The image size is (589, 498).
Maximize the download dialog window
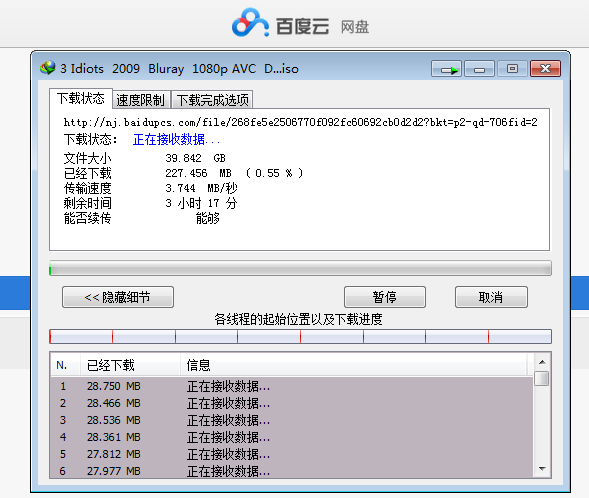pyautogui.click(x=512, y=69)
